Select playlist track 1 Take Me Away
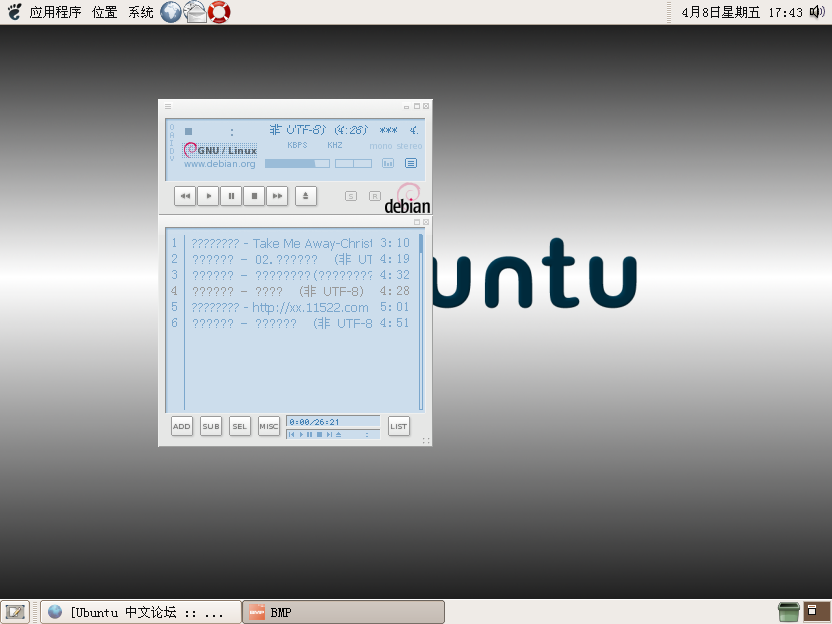 click(x=290, y=243)
